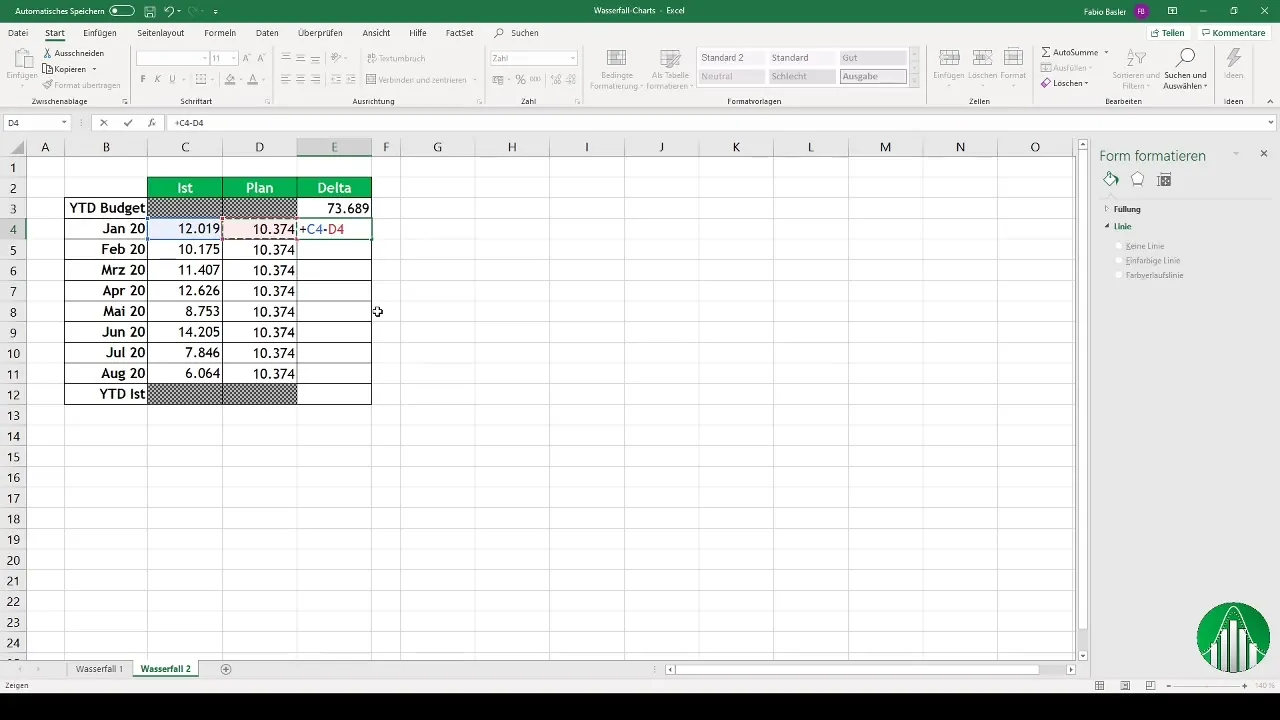Click the Kopieren copy icon
The height and width of the screenshot is (720, 1280).
pos(47,69)
